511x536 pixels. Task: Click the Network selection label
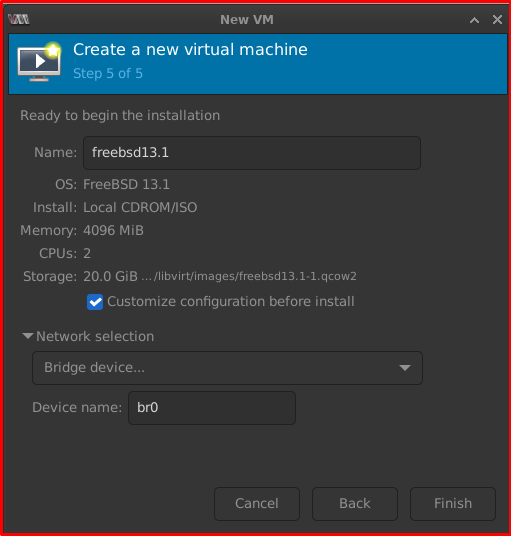tap(95, 336)
